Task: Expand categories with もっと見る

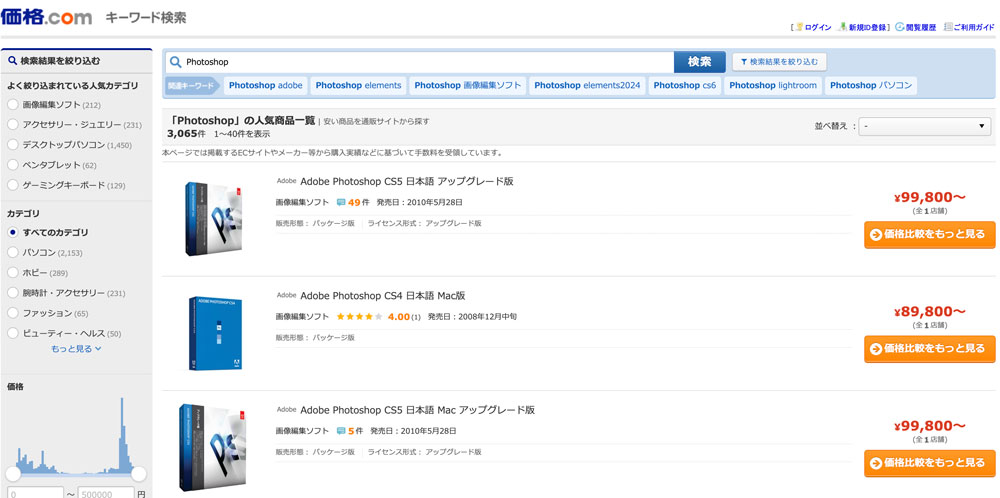Action: pos(76,349)
